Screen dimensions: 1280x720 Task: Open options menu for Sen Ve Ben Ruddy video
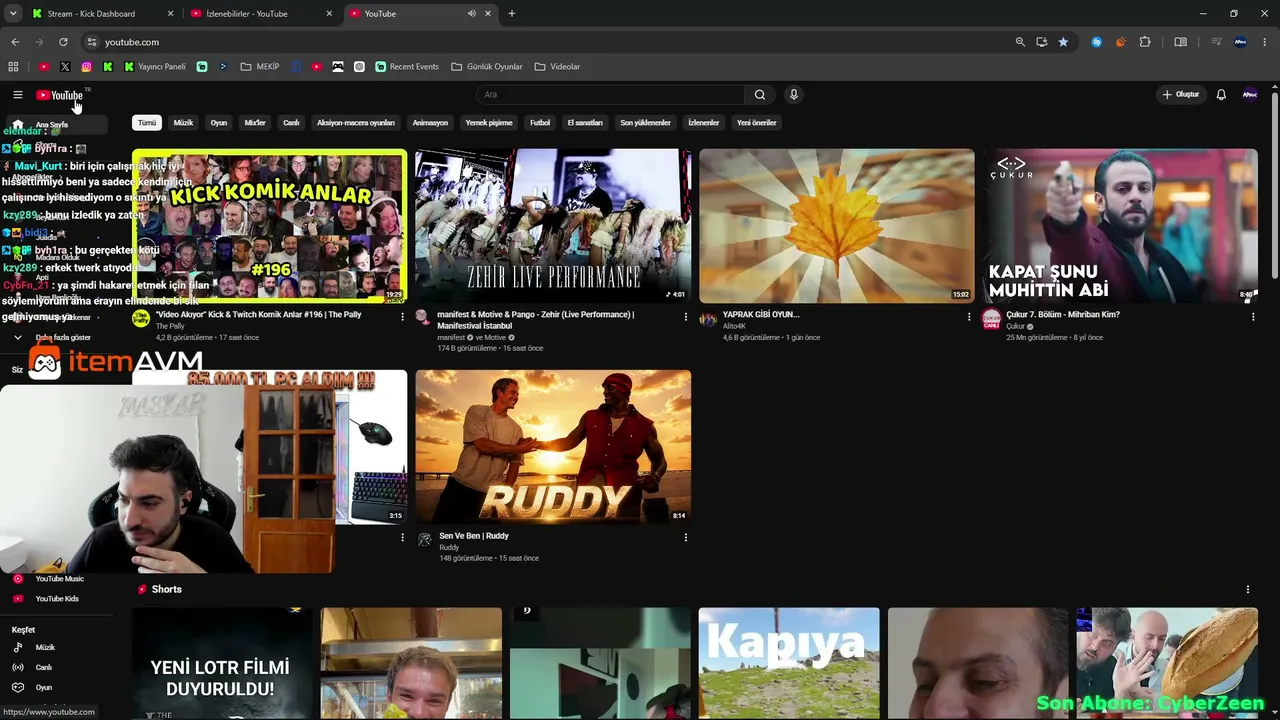click(x=685, y=538)
